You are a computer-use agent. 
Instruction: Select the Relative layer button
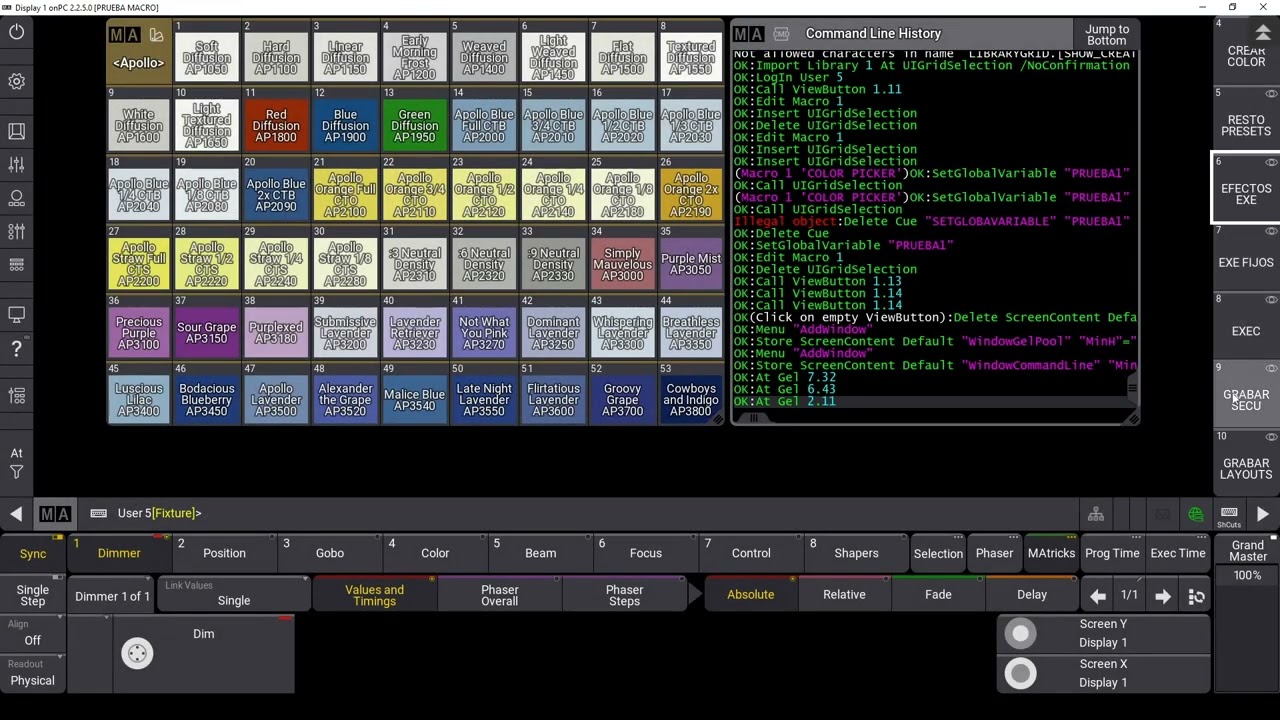844,594
